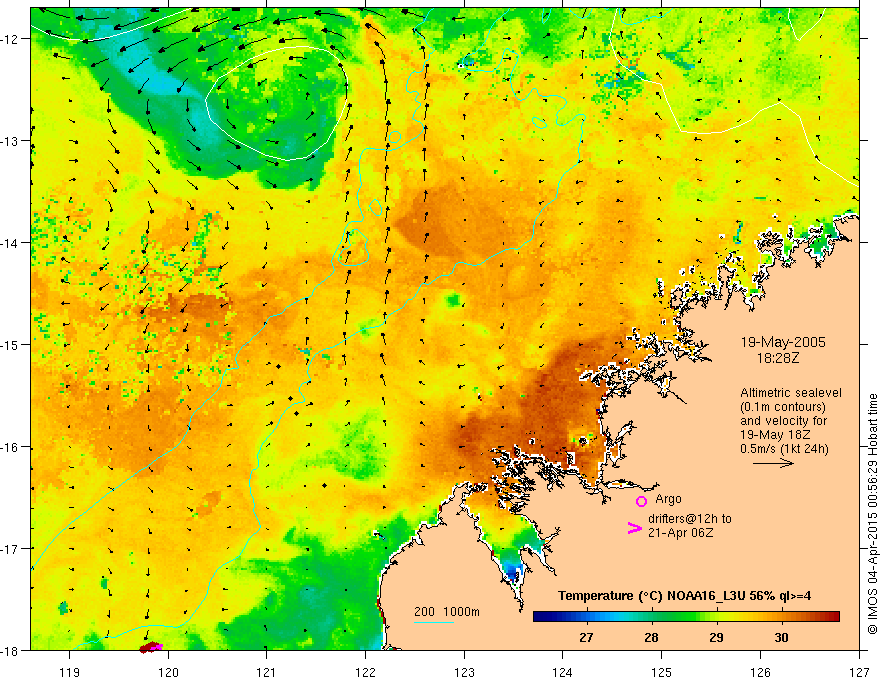Click the dark red patch on the bottom axis near 120
880x680 pixels.
click(x=150, y=647)
